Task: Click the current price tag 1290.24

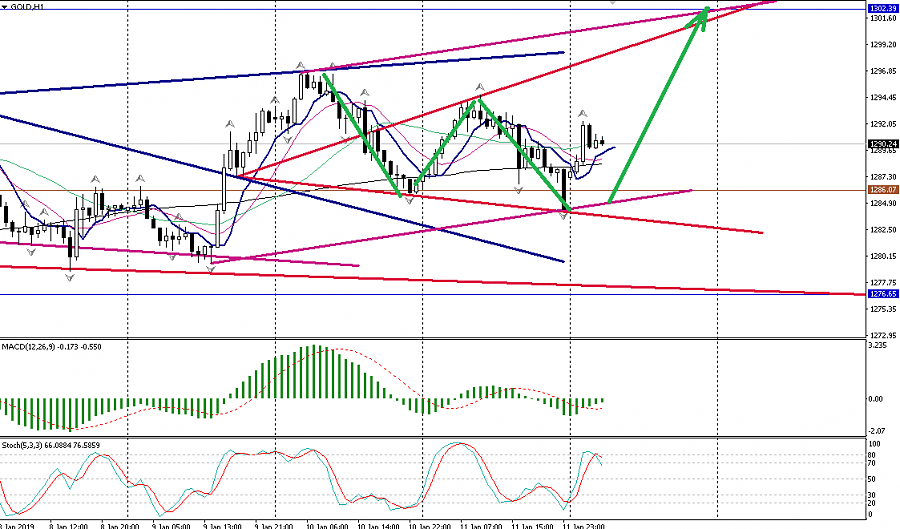Action: coord(881,143)
